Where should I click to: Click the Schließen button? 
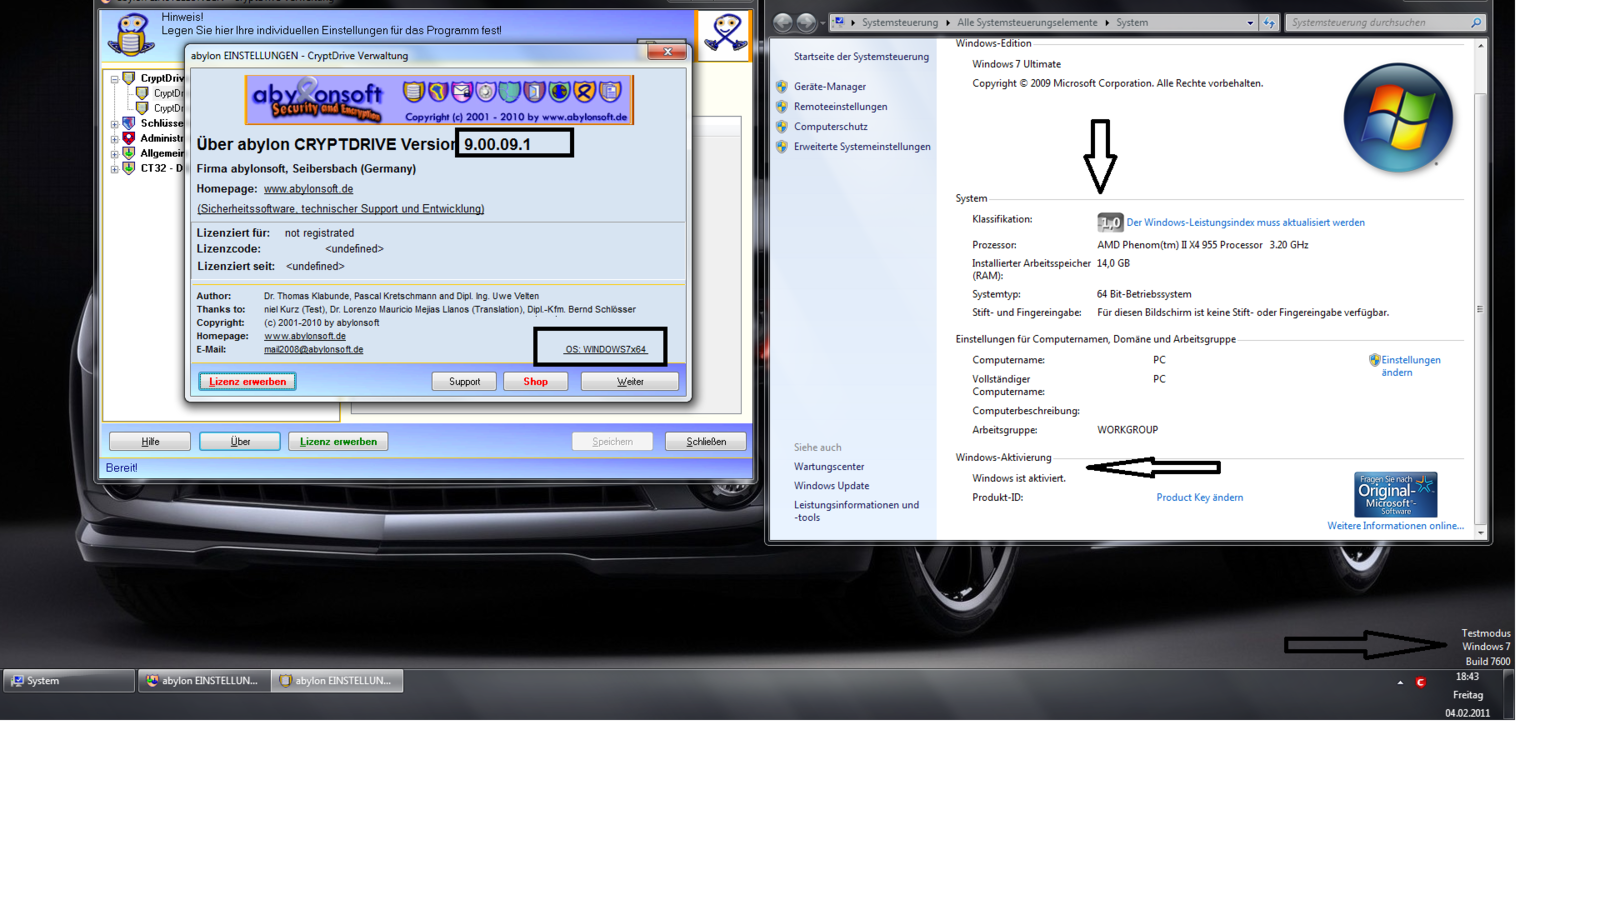pyautogui.click(x=706, y=441)
